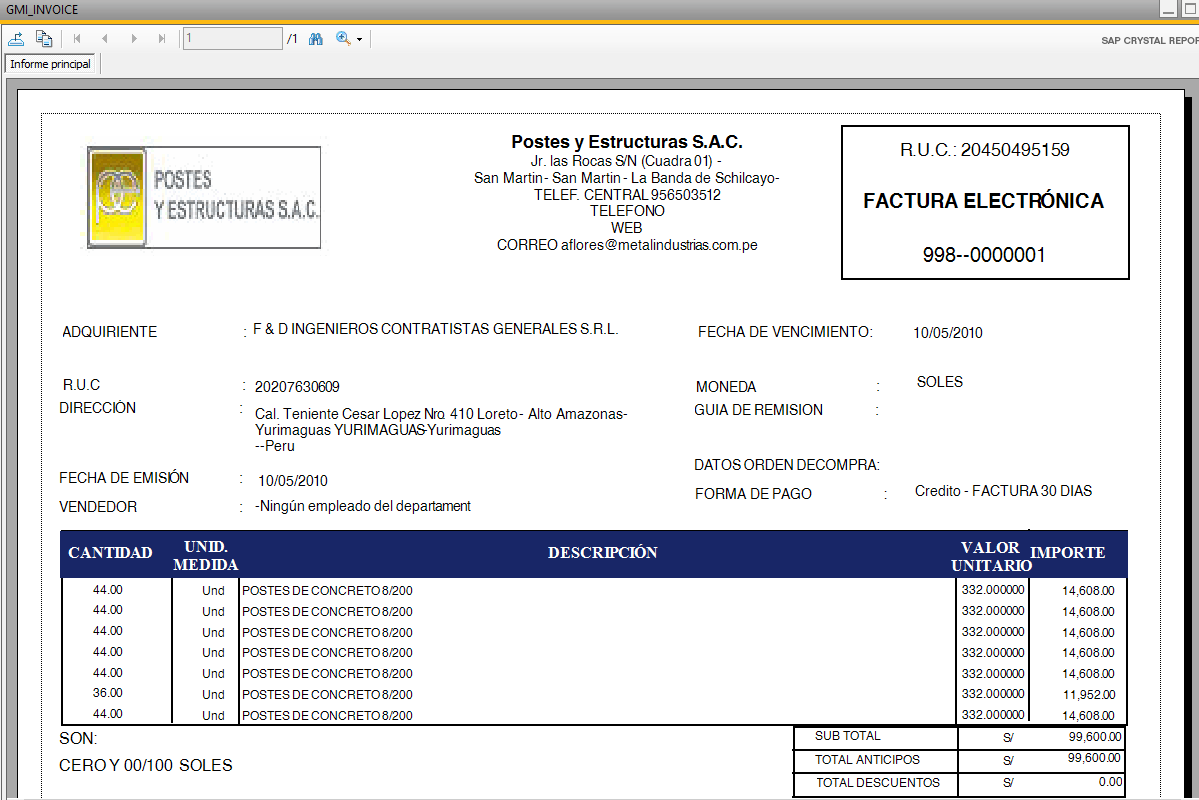Click the SON: label
The width and height of the screenshot is (1199, 800).
tap(78, 739)
